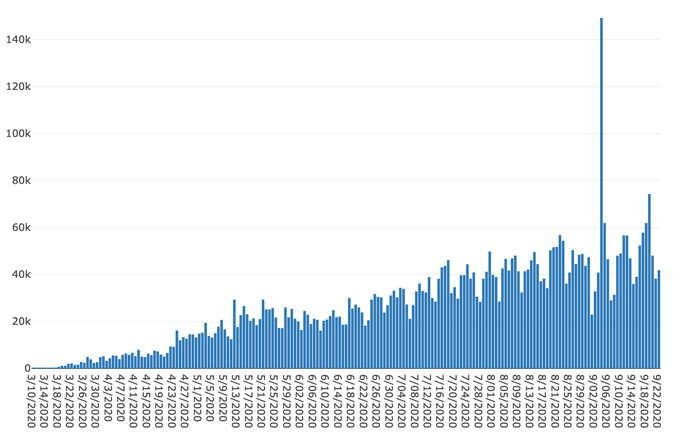Click the 100k y-axis label
This screenshot has height=437, width=680.
18,134
